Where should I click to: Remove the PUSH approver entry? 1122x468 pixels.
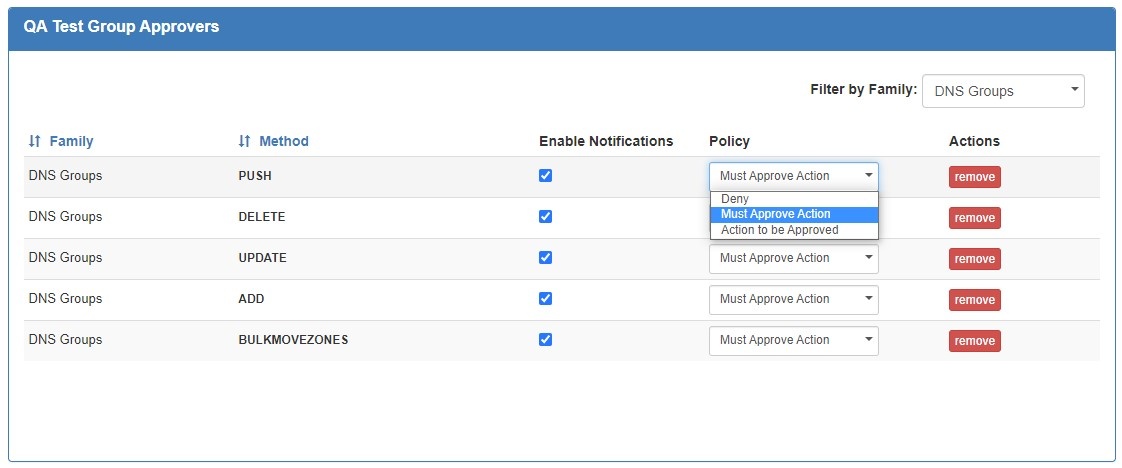974,177
